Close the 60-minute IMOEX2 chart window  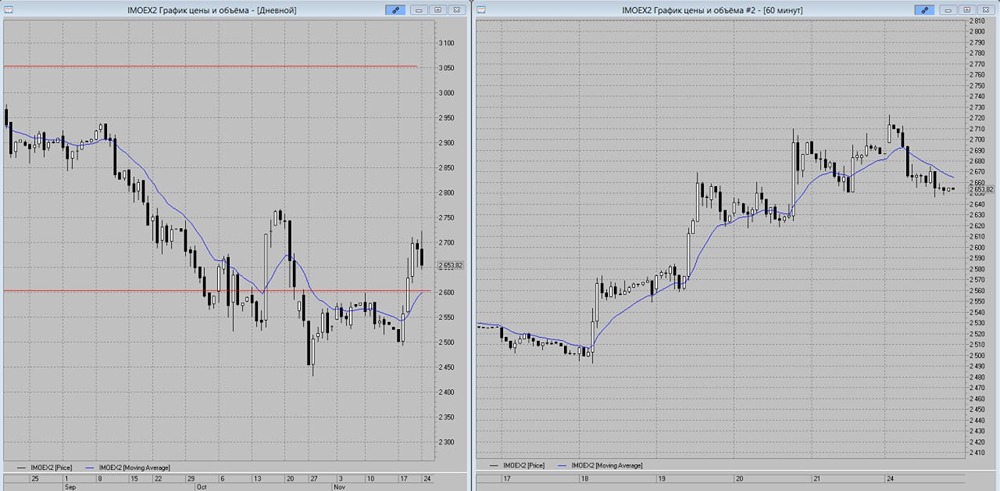pyautogui.click(x=985, y=10)
